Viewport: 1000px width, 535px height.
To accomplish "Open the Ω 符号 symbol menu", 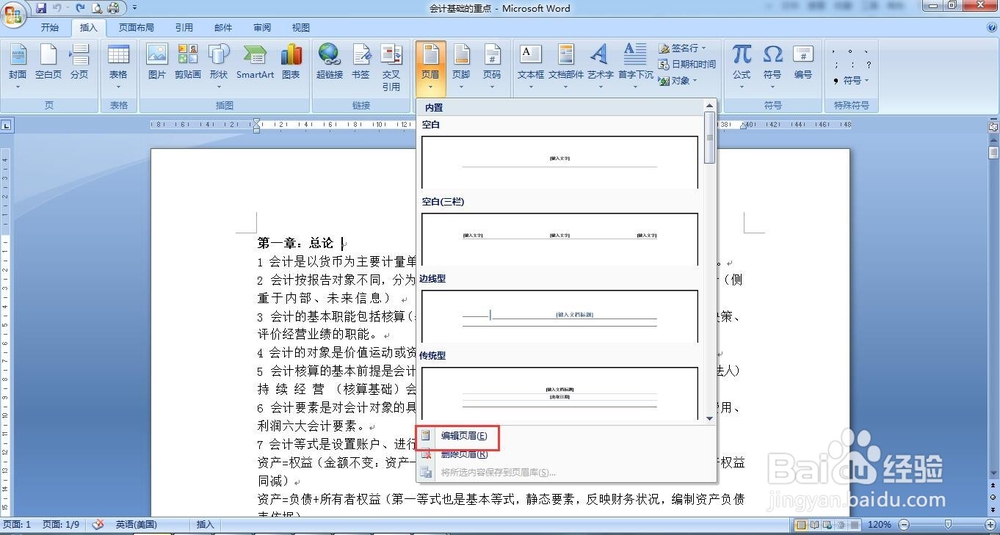I will coord(772,66).
